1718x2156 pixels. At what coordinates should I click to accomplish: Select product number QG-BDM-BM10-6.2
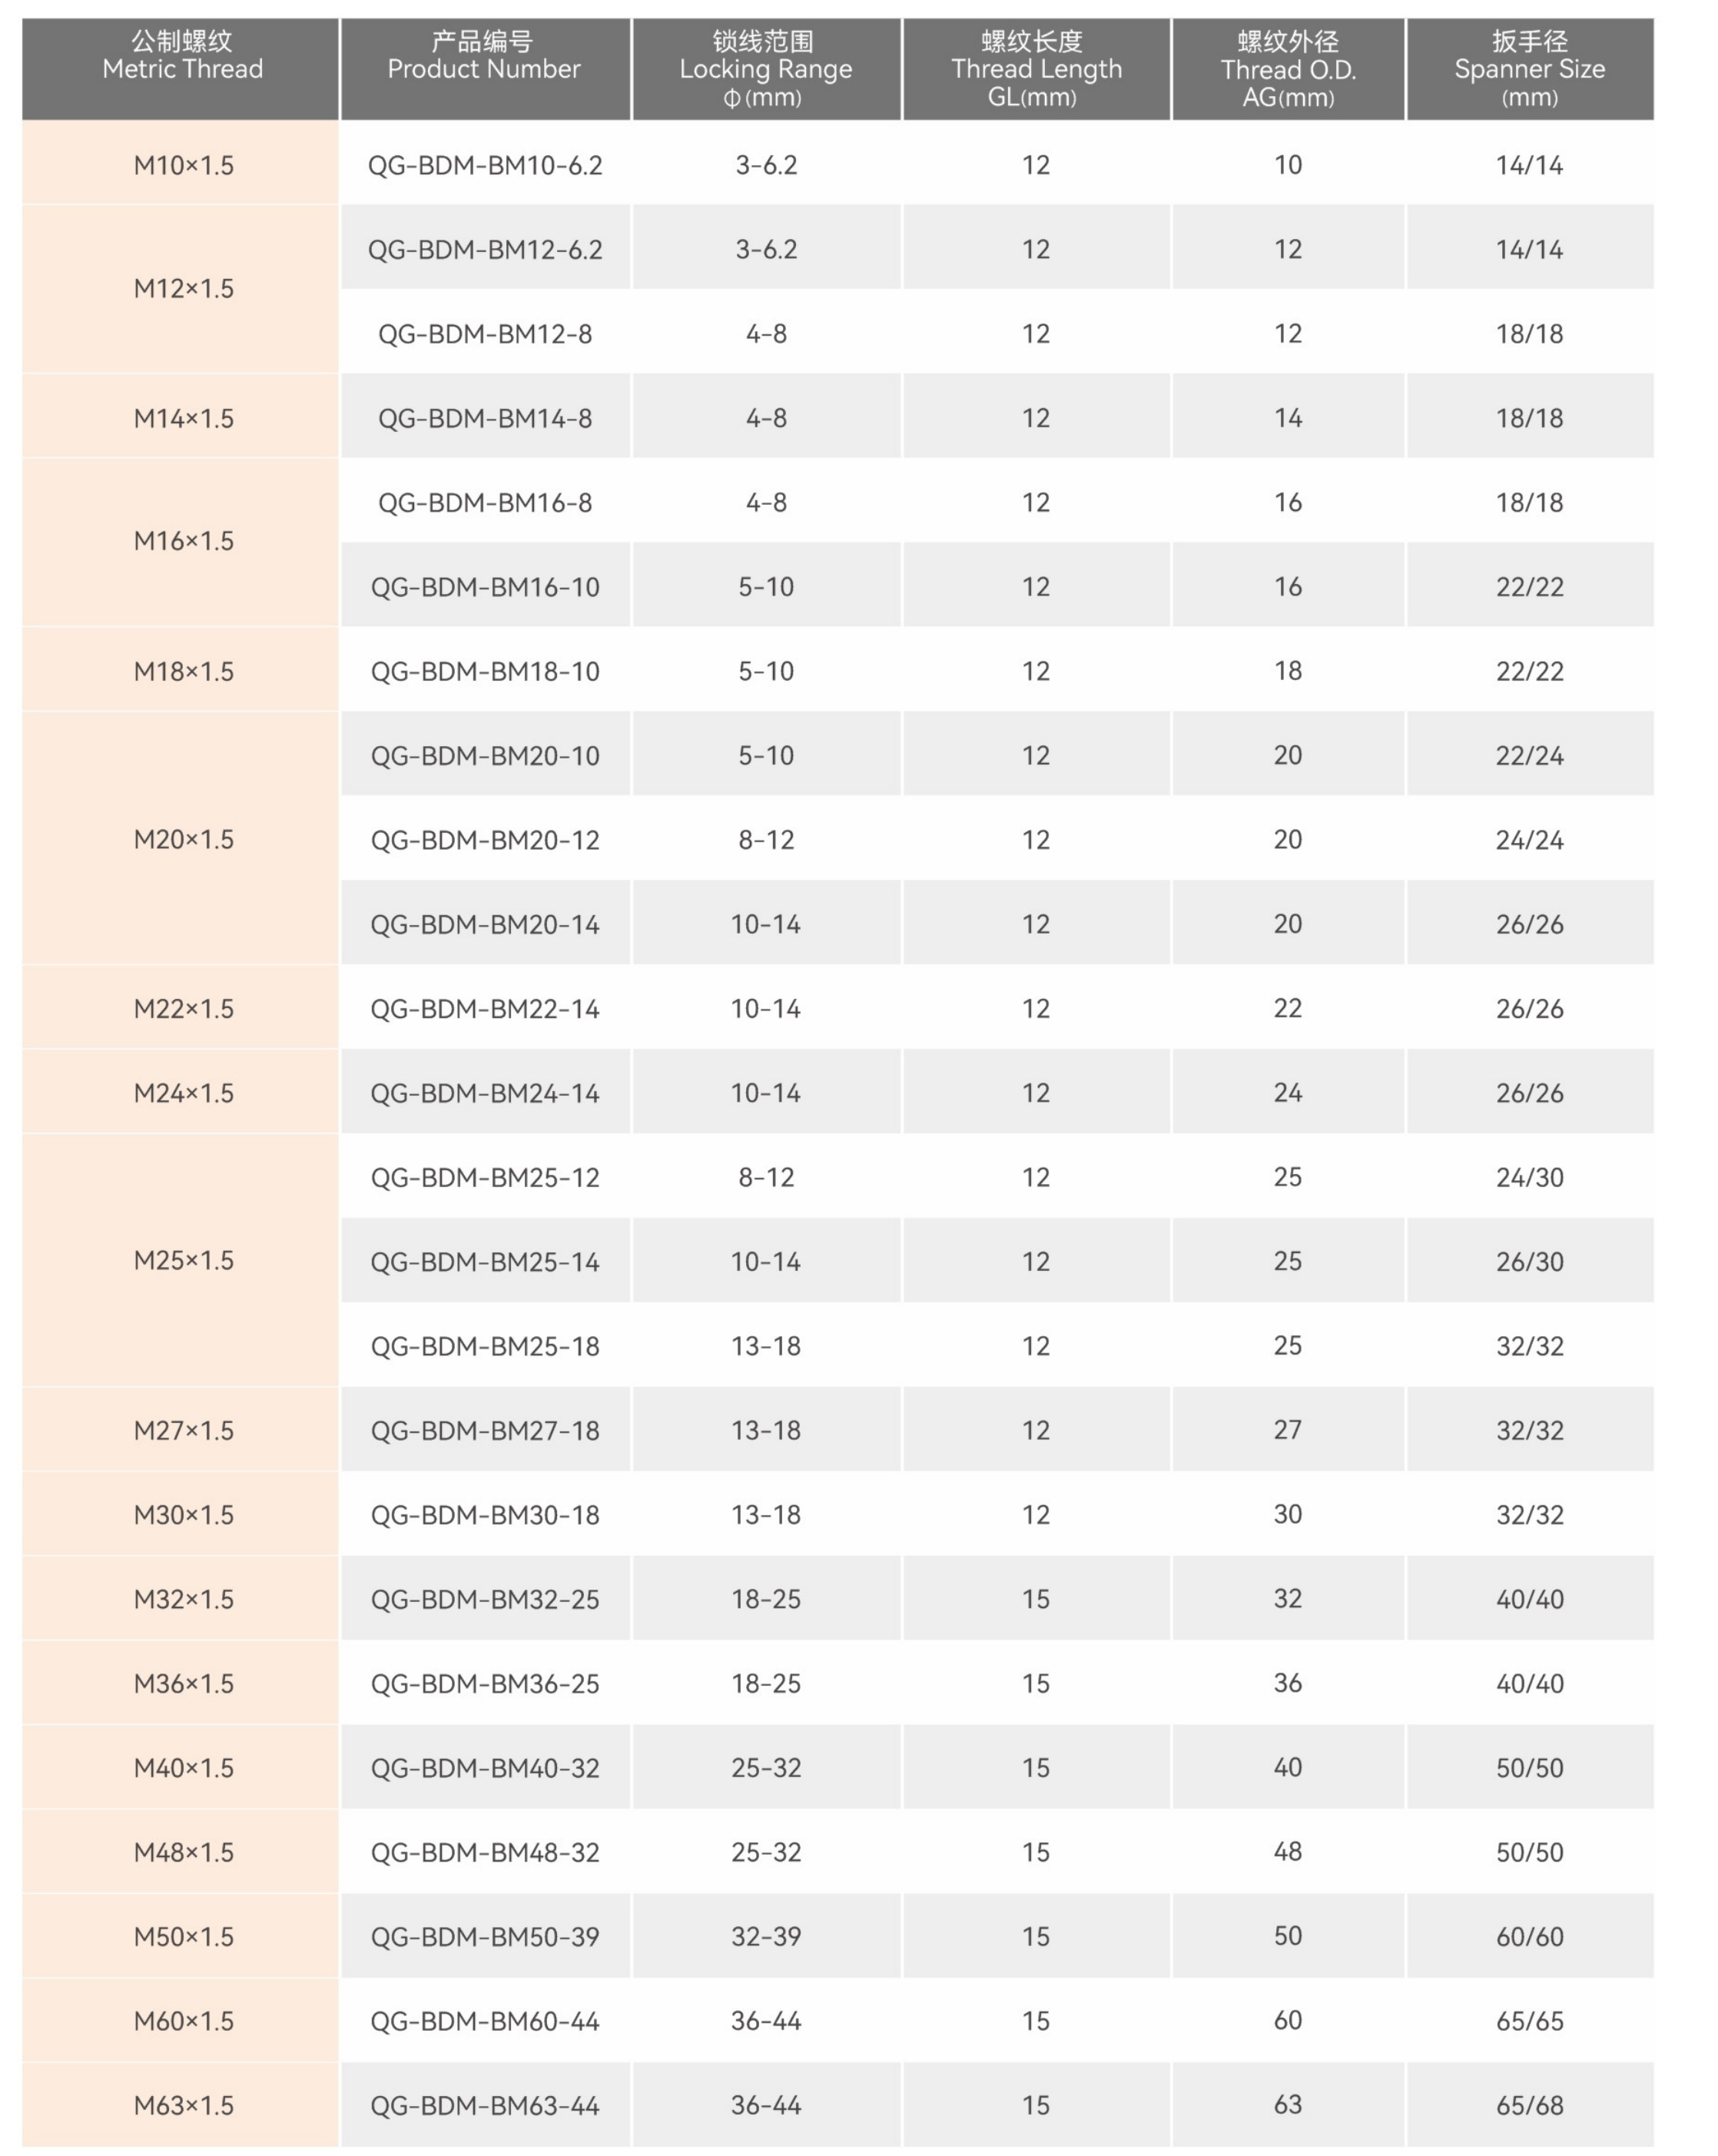tap(485, 165)
